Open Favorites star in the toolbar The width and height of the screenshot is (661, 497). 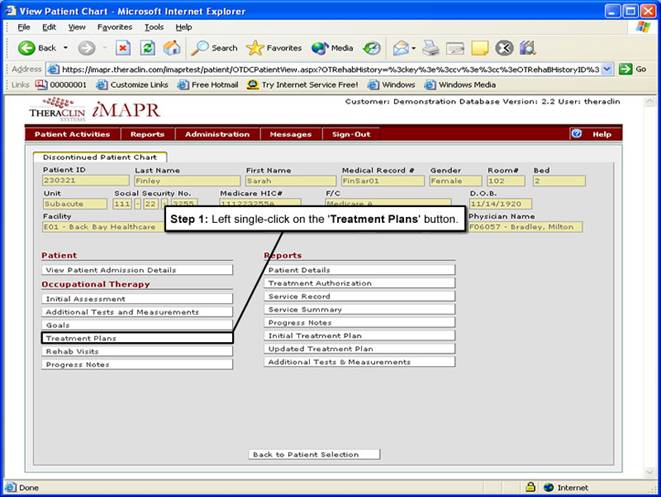274,48
